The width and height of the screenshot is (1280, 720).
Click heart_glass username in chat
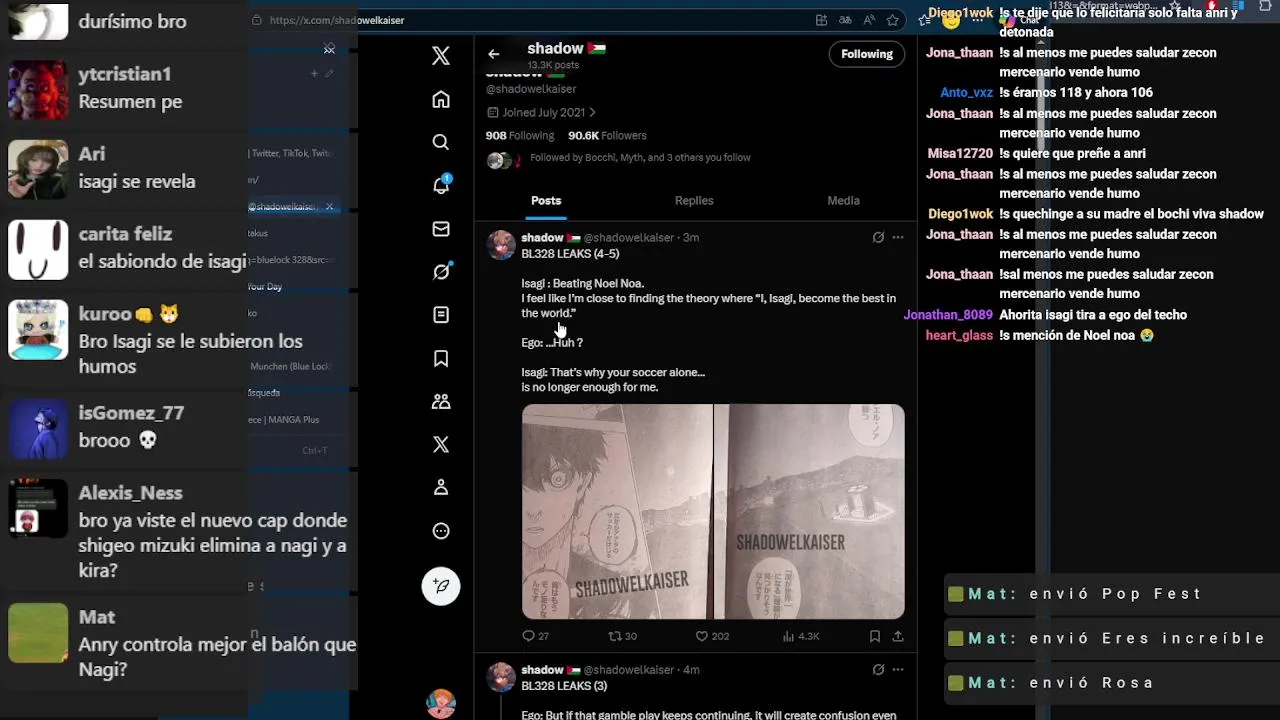point(959,335)
